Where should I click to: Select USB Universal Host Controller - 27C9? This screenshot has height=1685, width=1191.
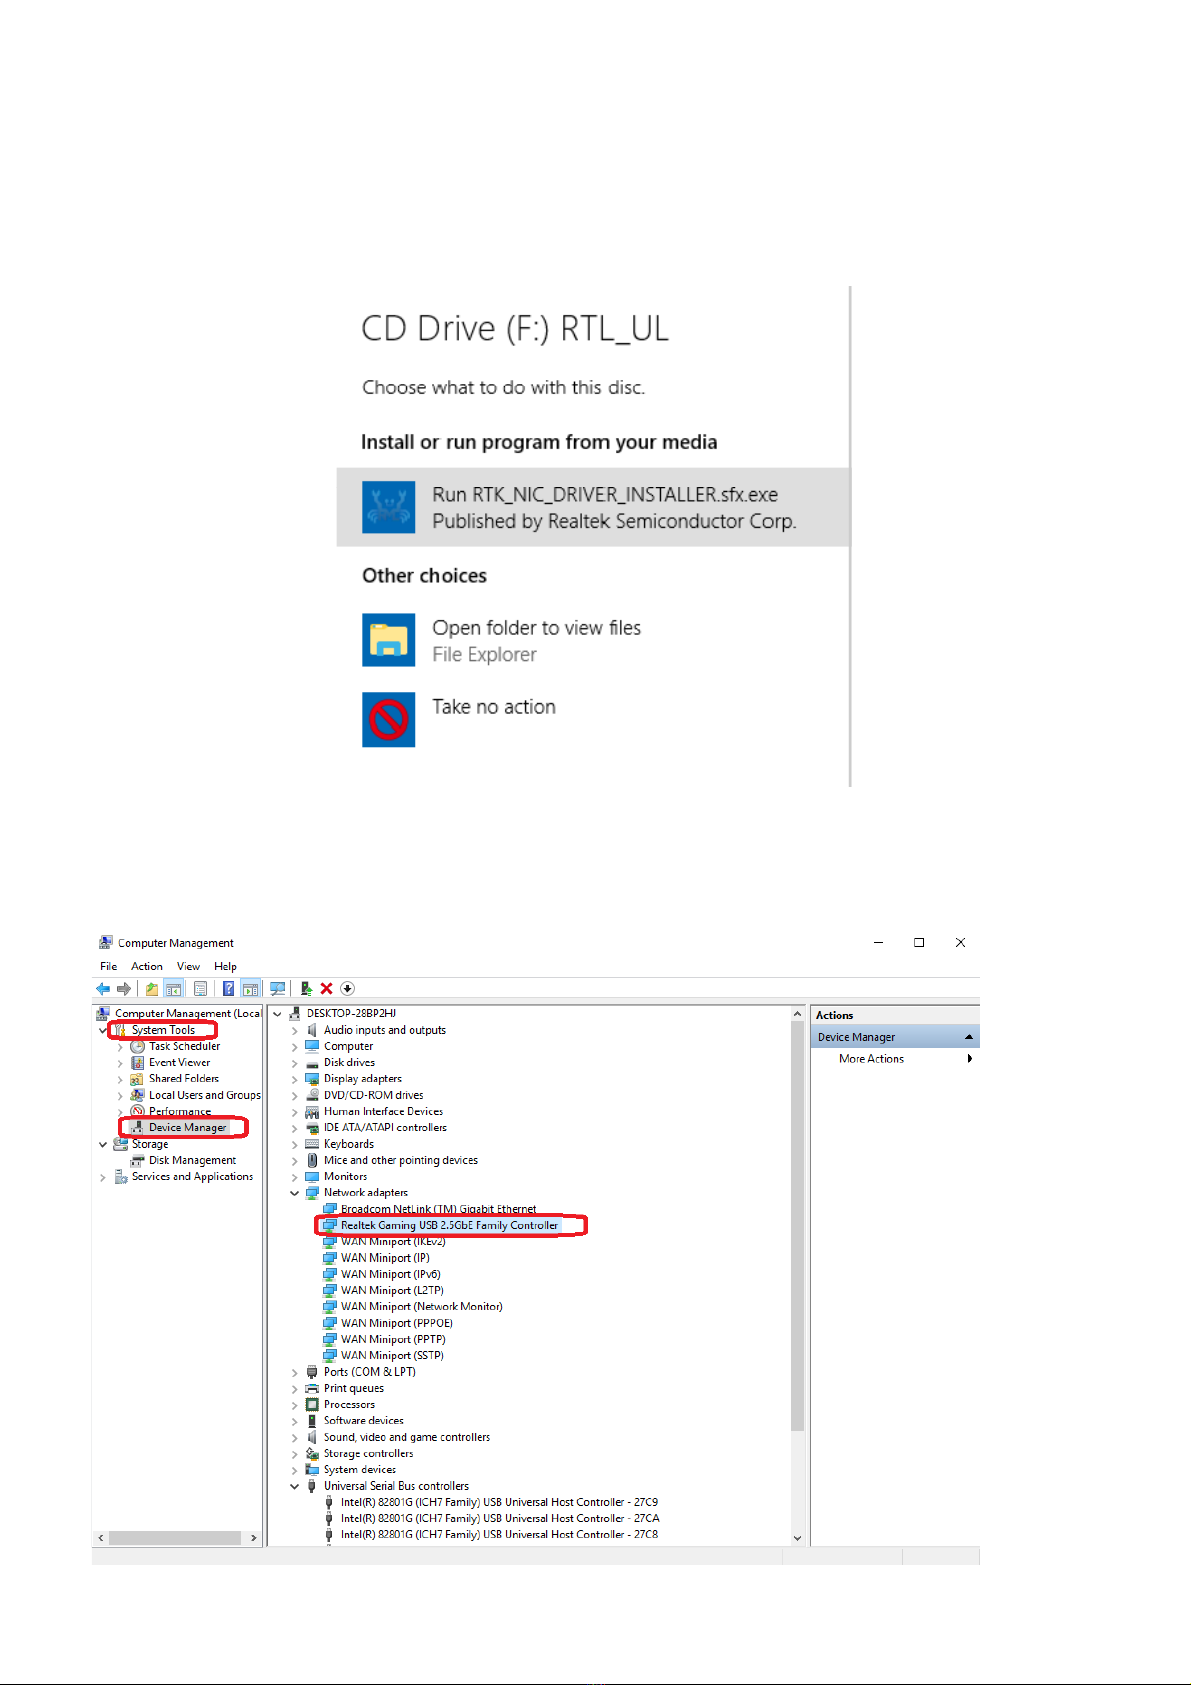499,1502
